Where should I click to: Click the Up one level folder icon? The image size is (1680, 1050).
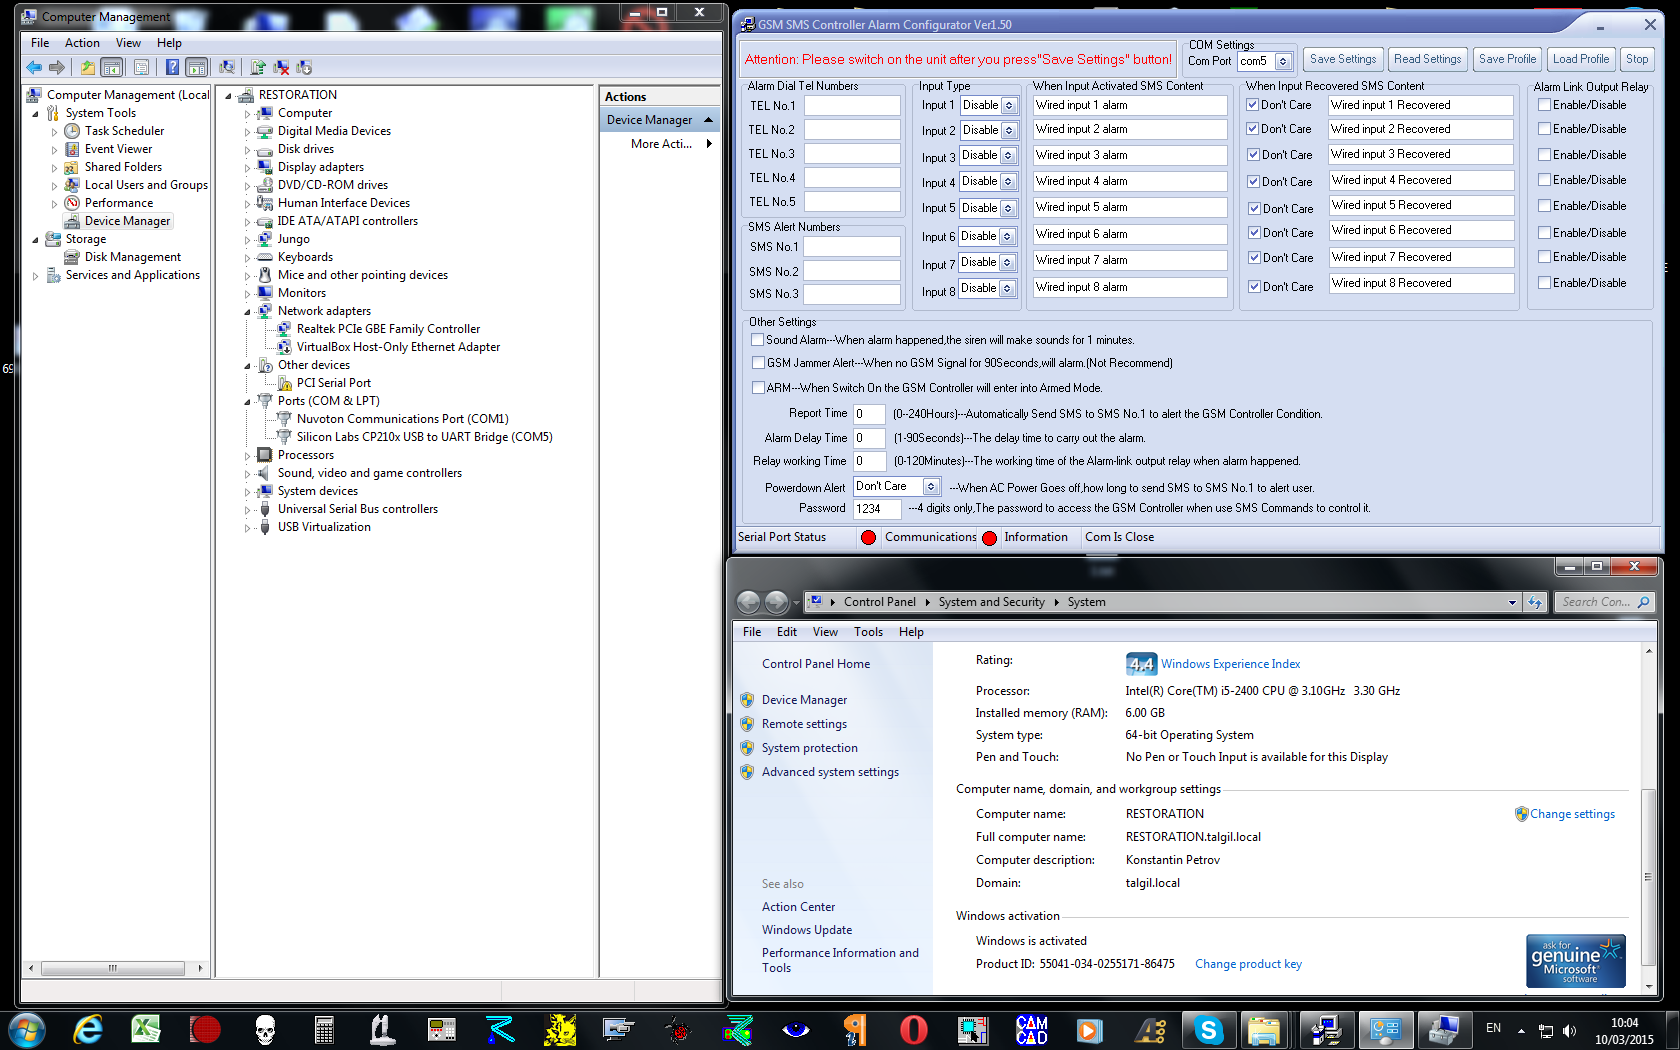coord(88,67)
